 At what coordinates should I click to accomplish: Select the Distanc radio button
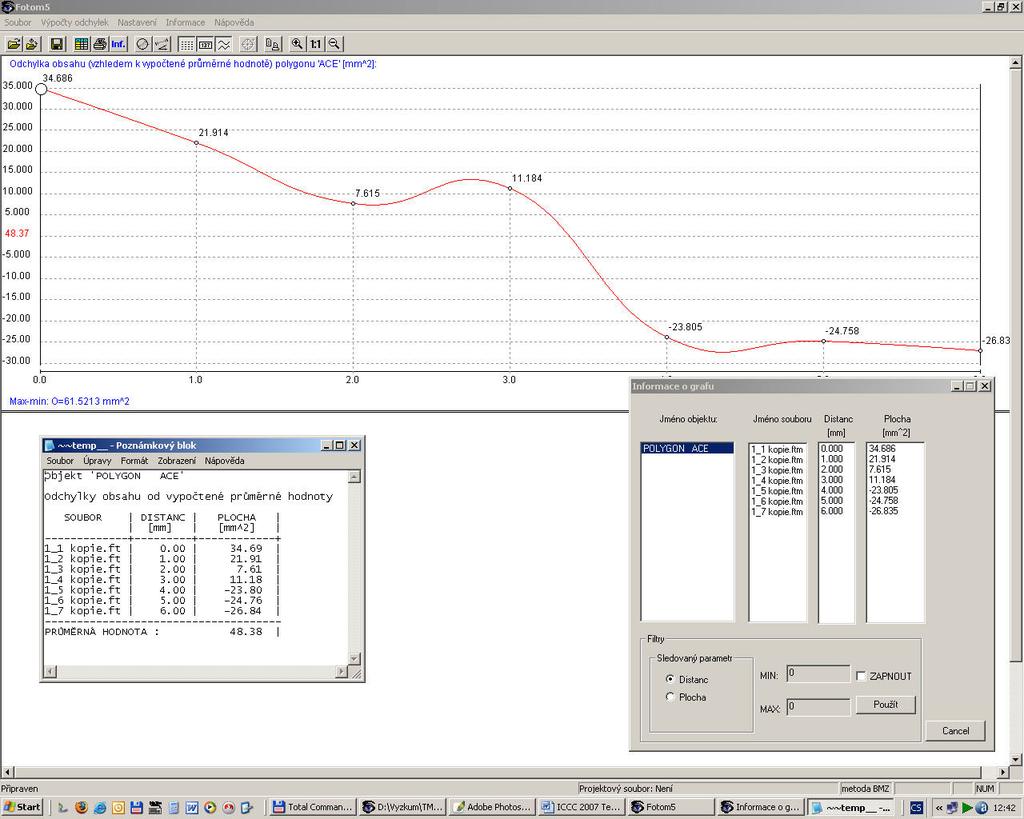pos(670,679)
